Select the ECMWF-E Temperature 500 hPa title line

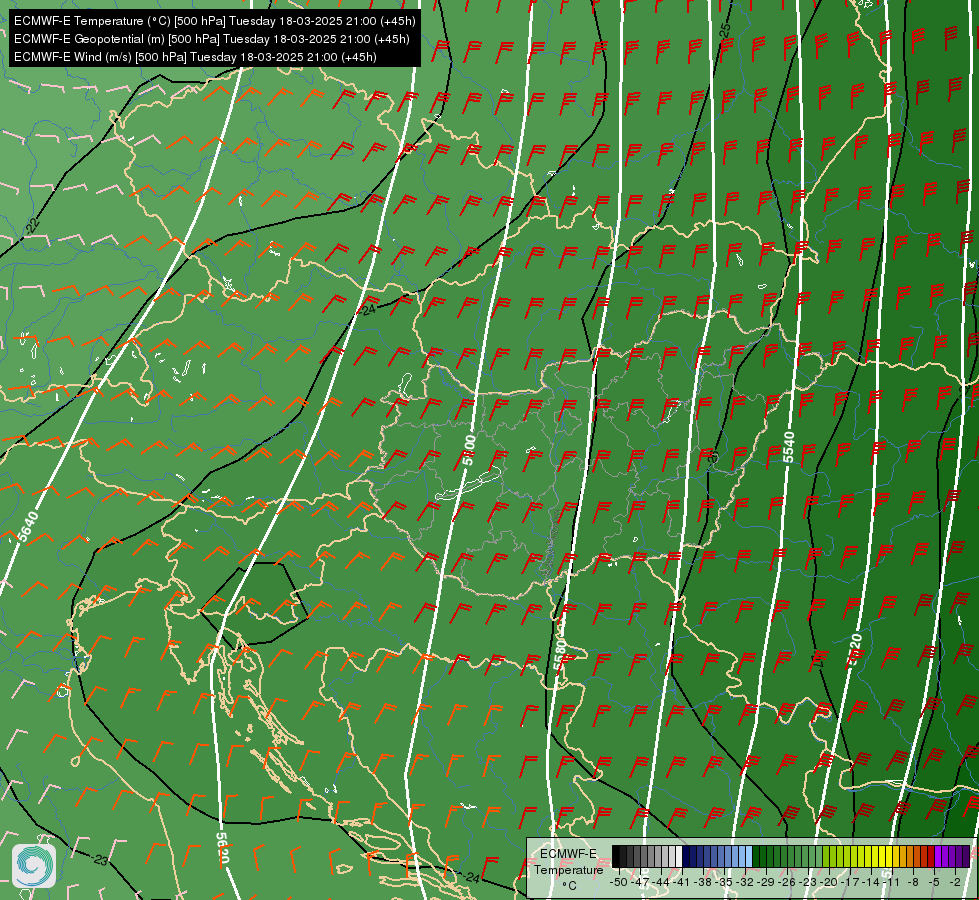(x=214, y=21)
